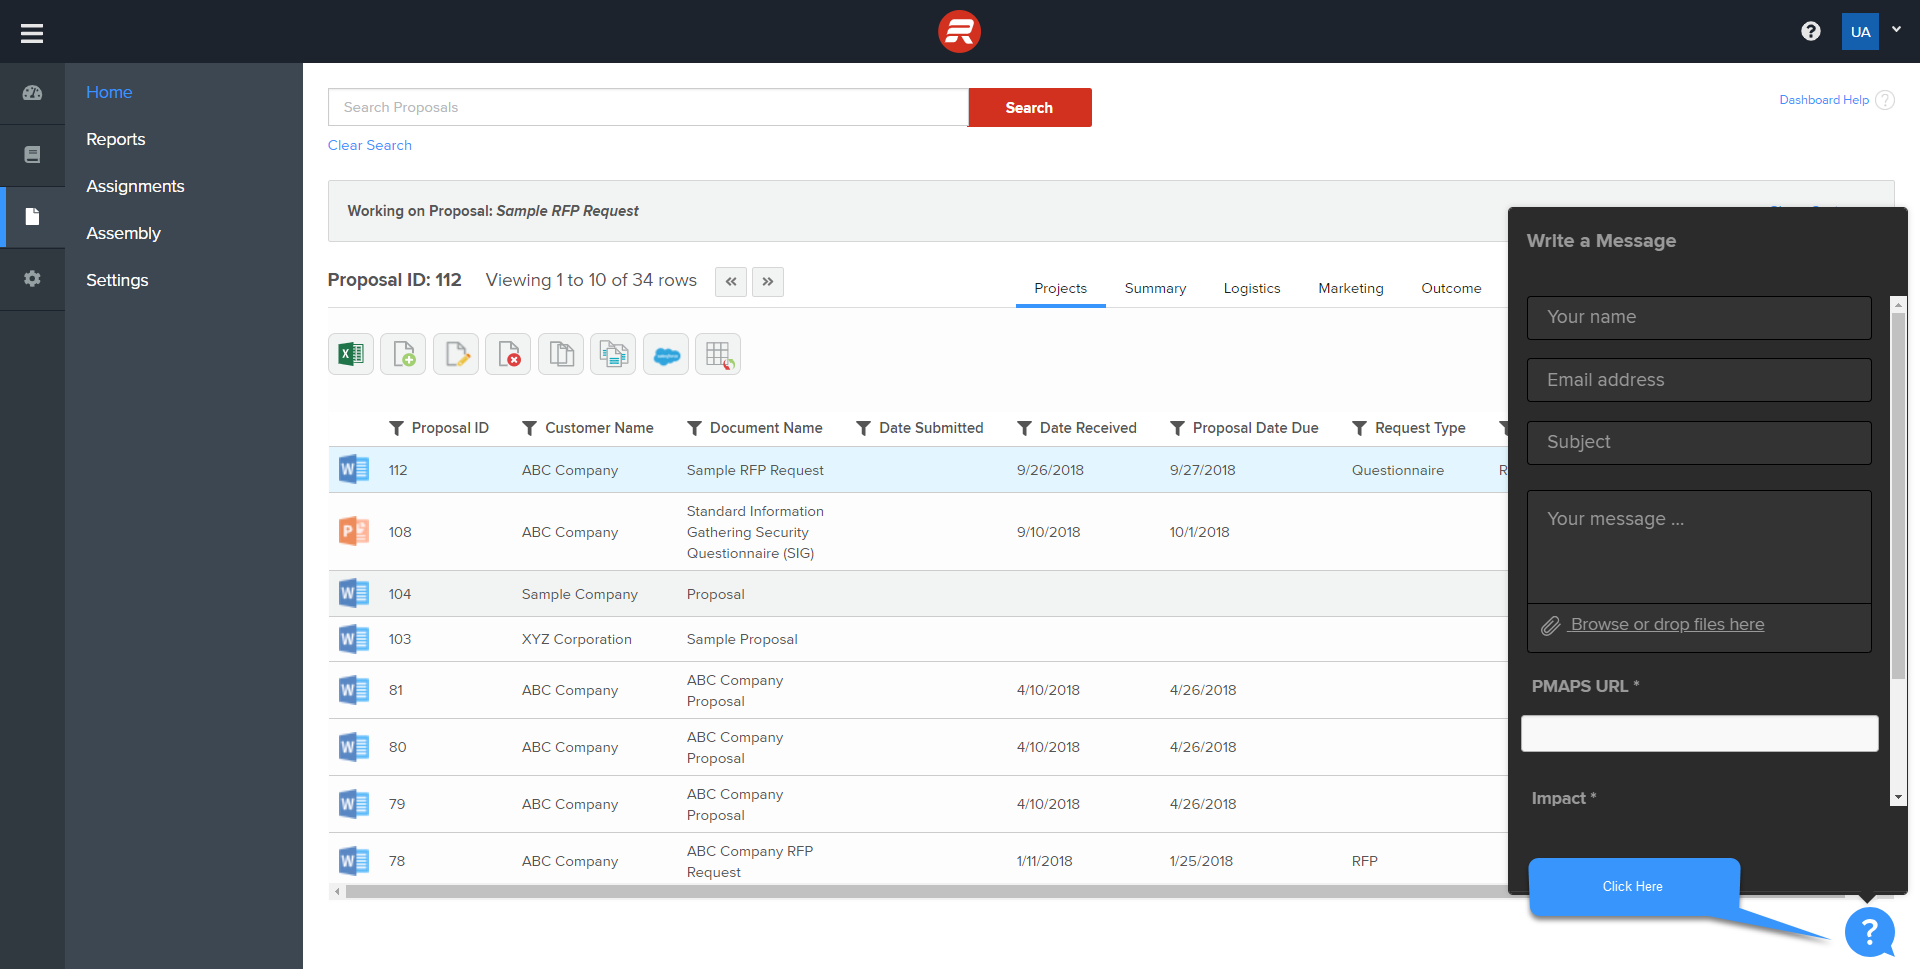The width and height of the screenshot is (1920, 969).
Task: Click the blue help chat bubble icon
Action: 1869,932
